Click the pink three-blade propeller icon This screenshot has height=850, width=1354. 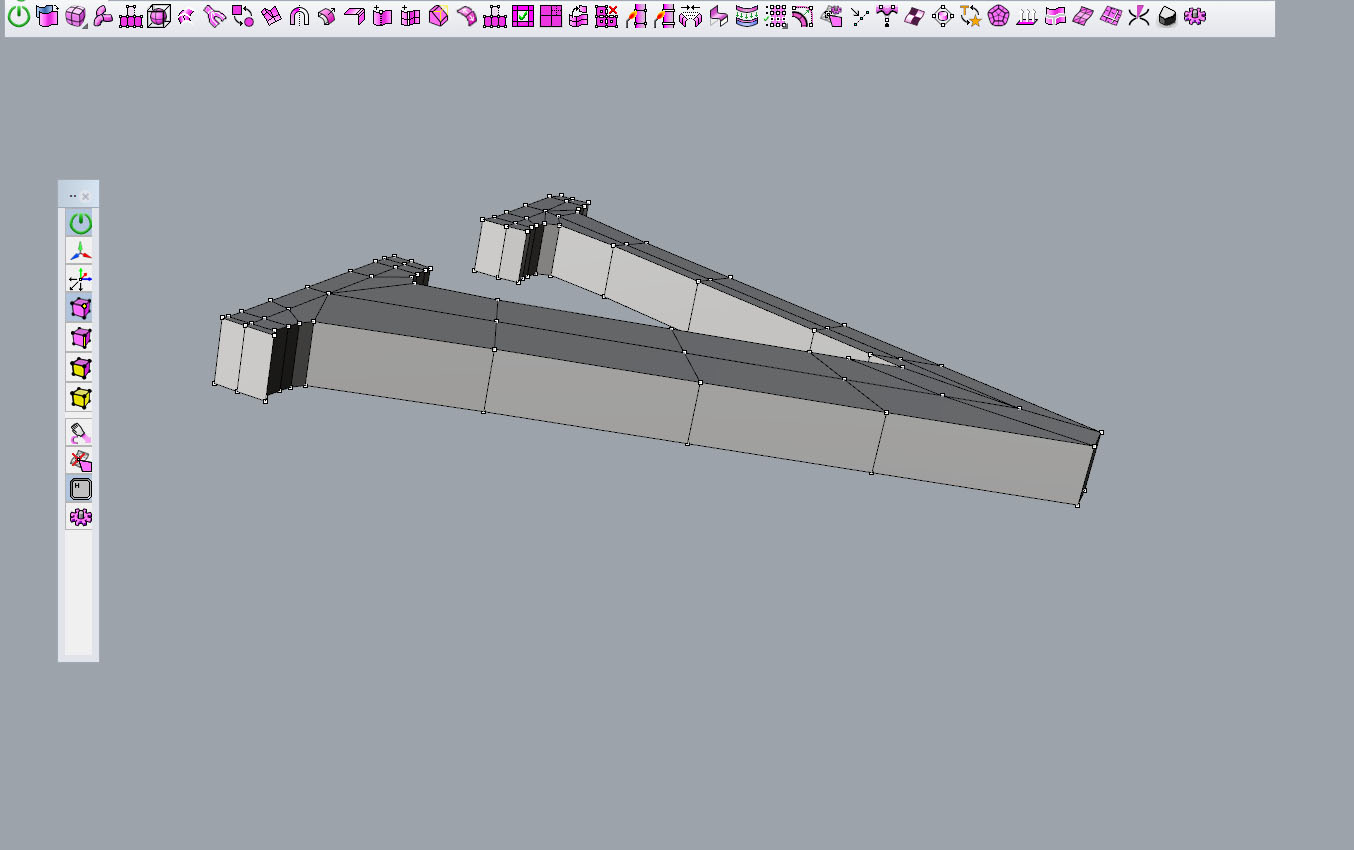point(103,16)
